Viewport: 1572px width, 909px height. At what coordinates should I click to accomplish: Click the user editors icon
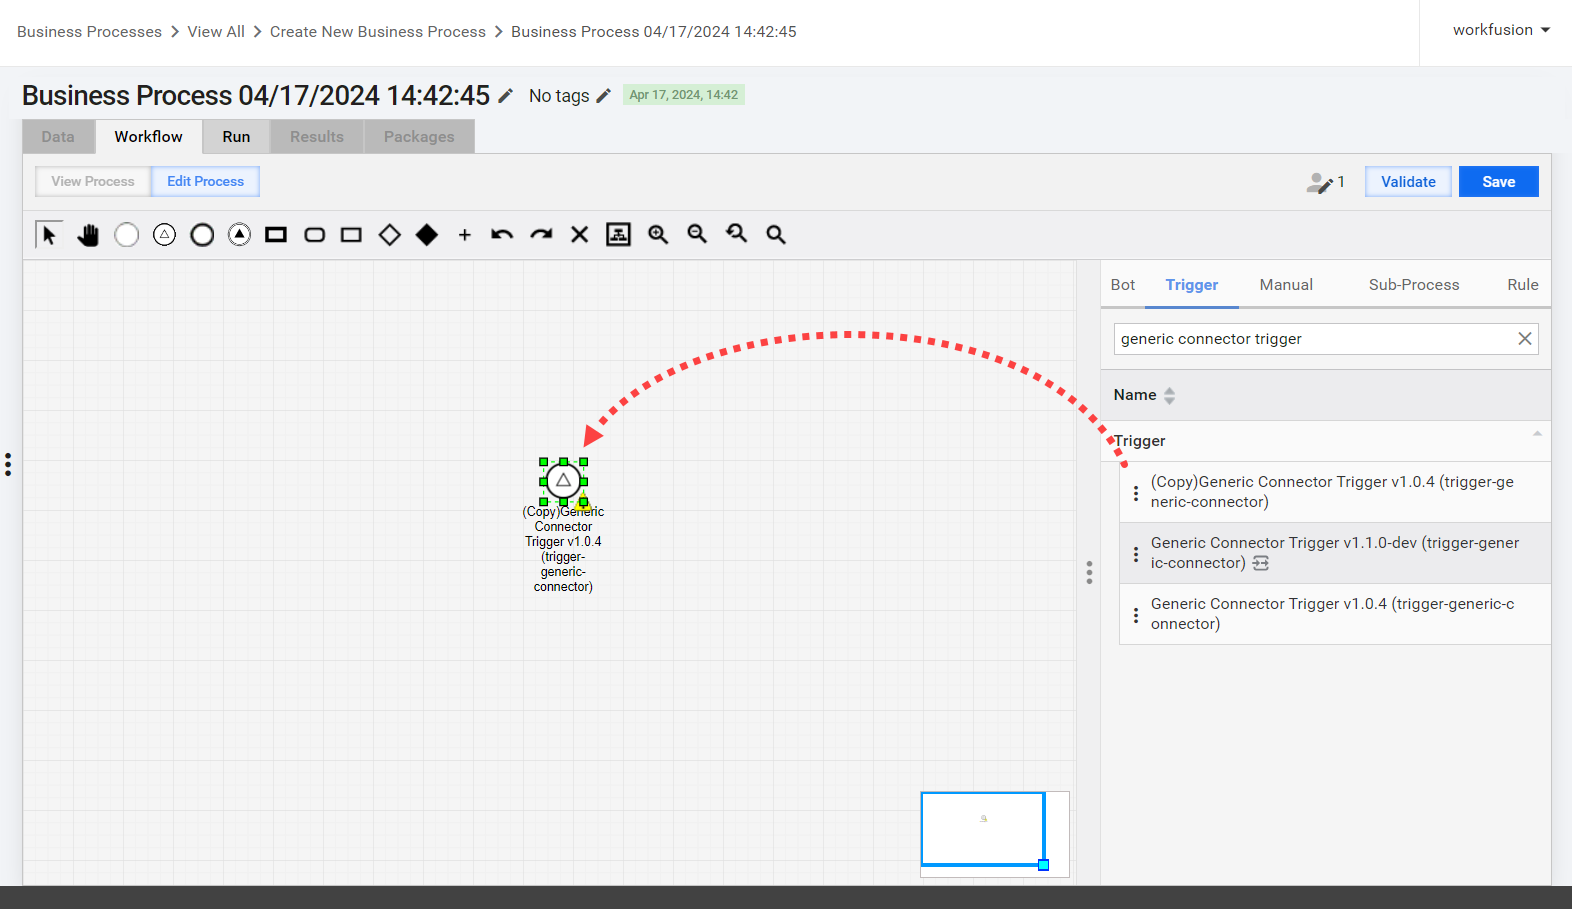click(1319, 182)
